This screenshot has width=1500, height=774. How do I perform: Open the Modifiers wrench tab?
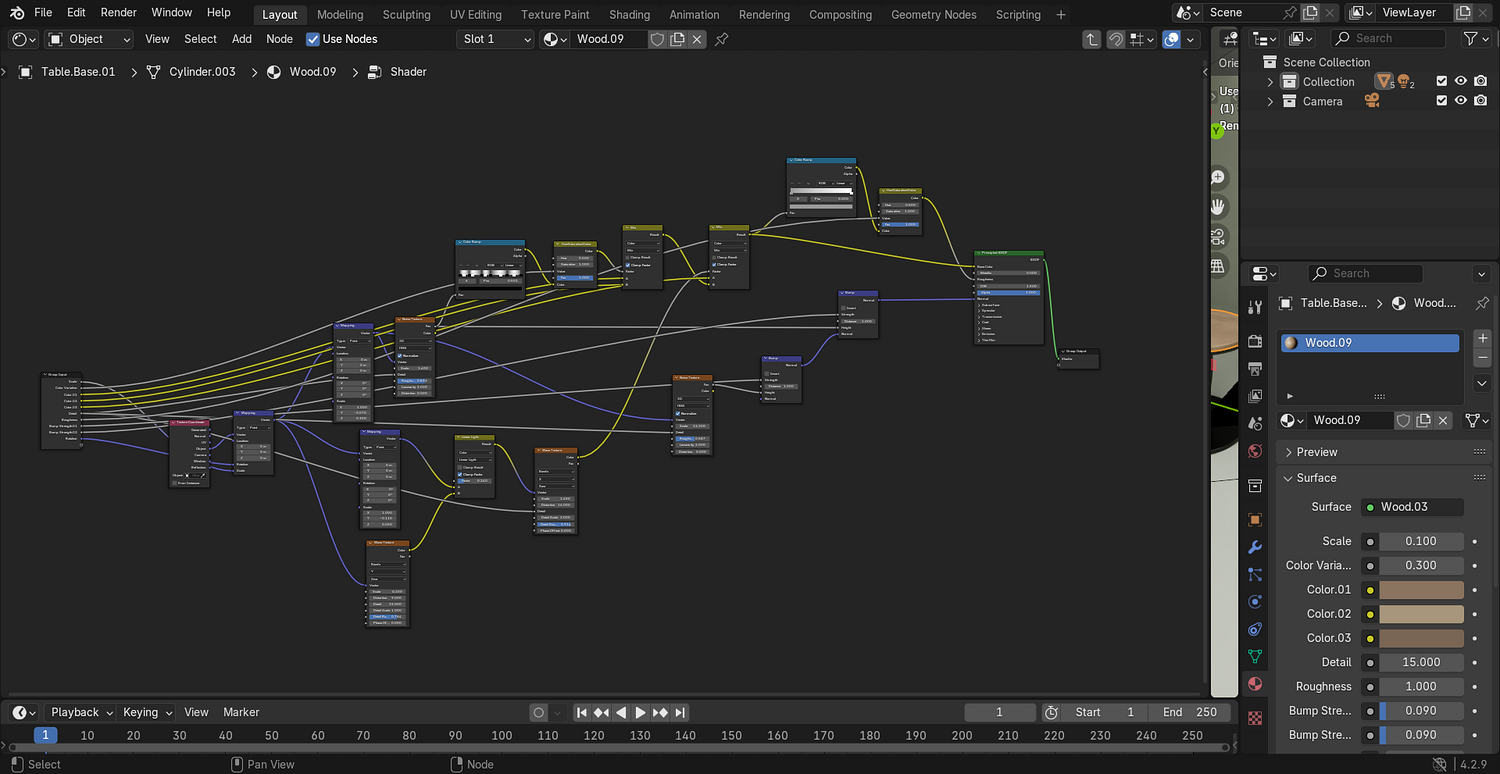[x=1255, y=548]
